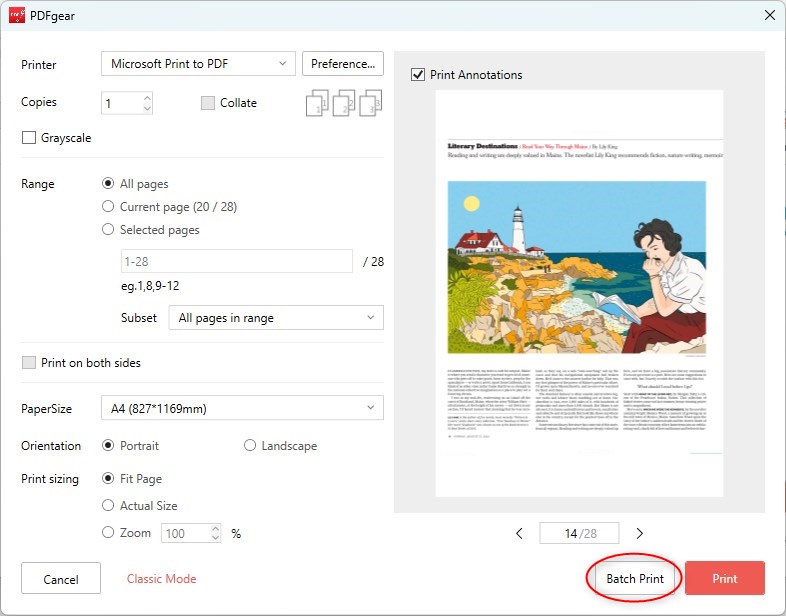This screenshot has height=616, width=786.
Task: Decrease copies with down stepper arrow
Action: click(147, 108)
